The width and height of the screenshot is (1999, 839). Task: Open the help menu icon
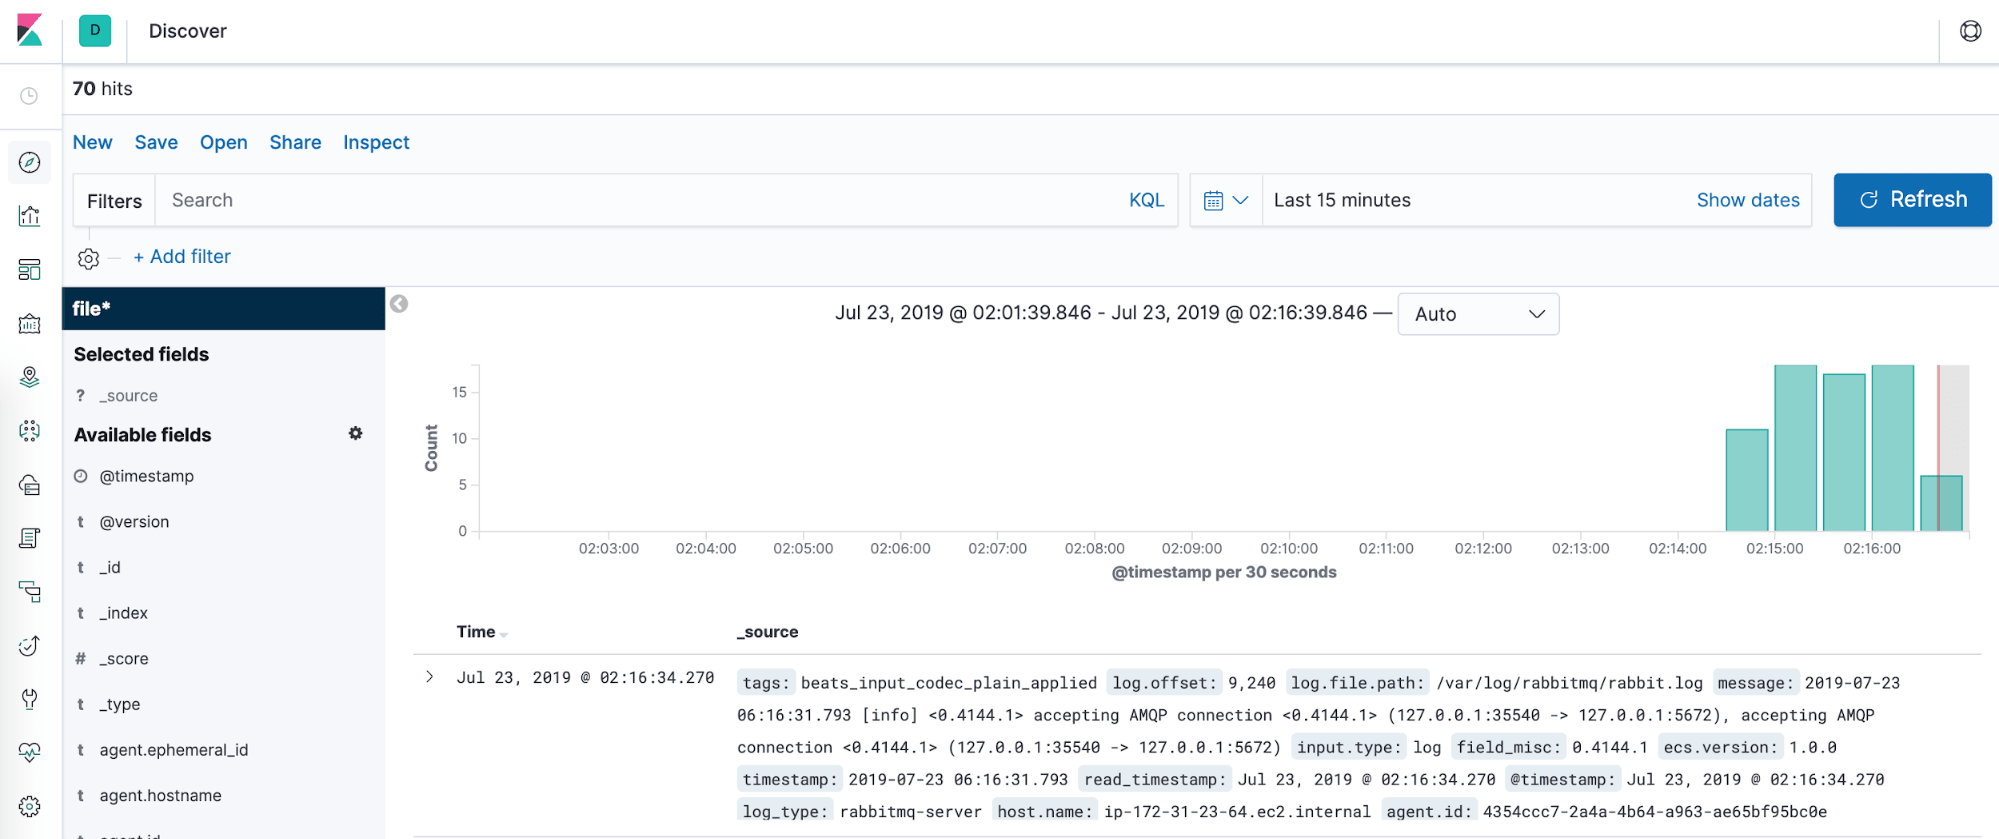(x=1970, y=31)
